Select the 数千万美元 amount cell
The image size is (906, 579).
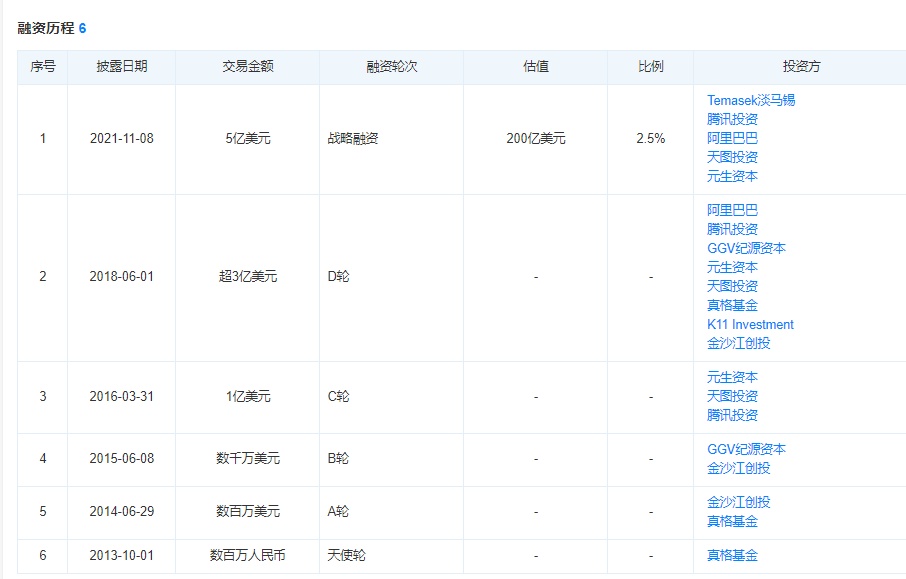pos(247,459)
